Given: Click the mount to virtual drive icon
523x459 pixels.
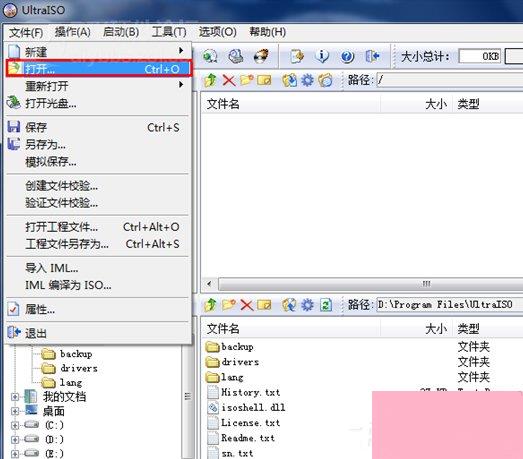Looking at the screenshot, I should (x=236, y=56).
